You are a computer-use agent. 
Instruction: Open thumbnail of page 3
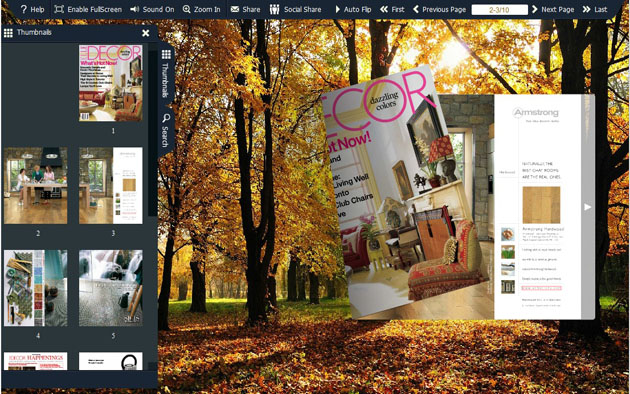[x=110, y=185]
